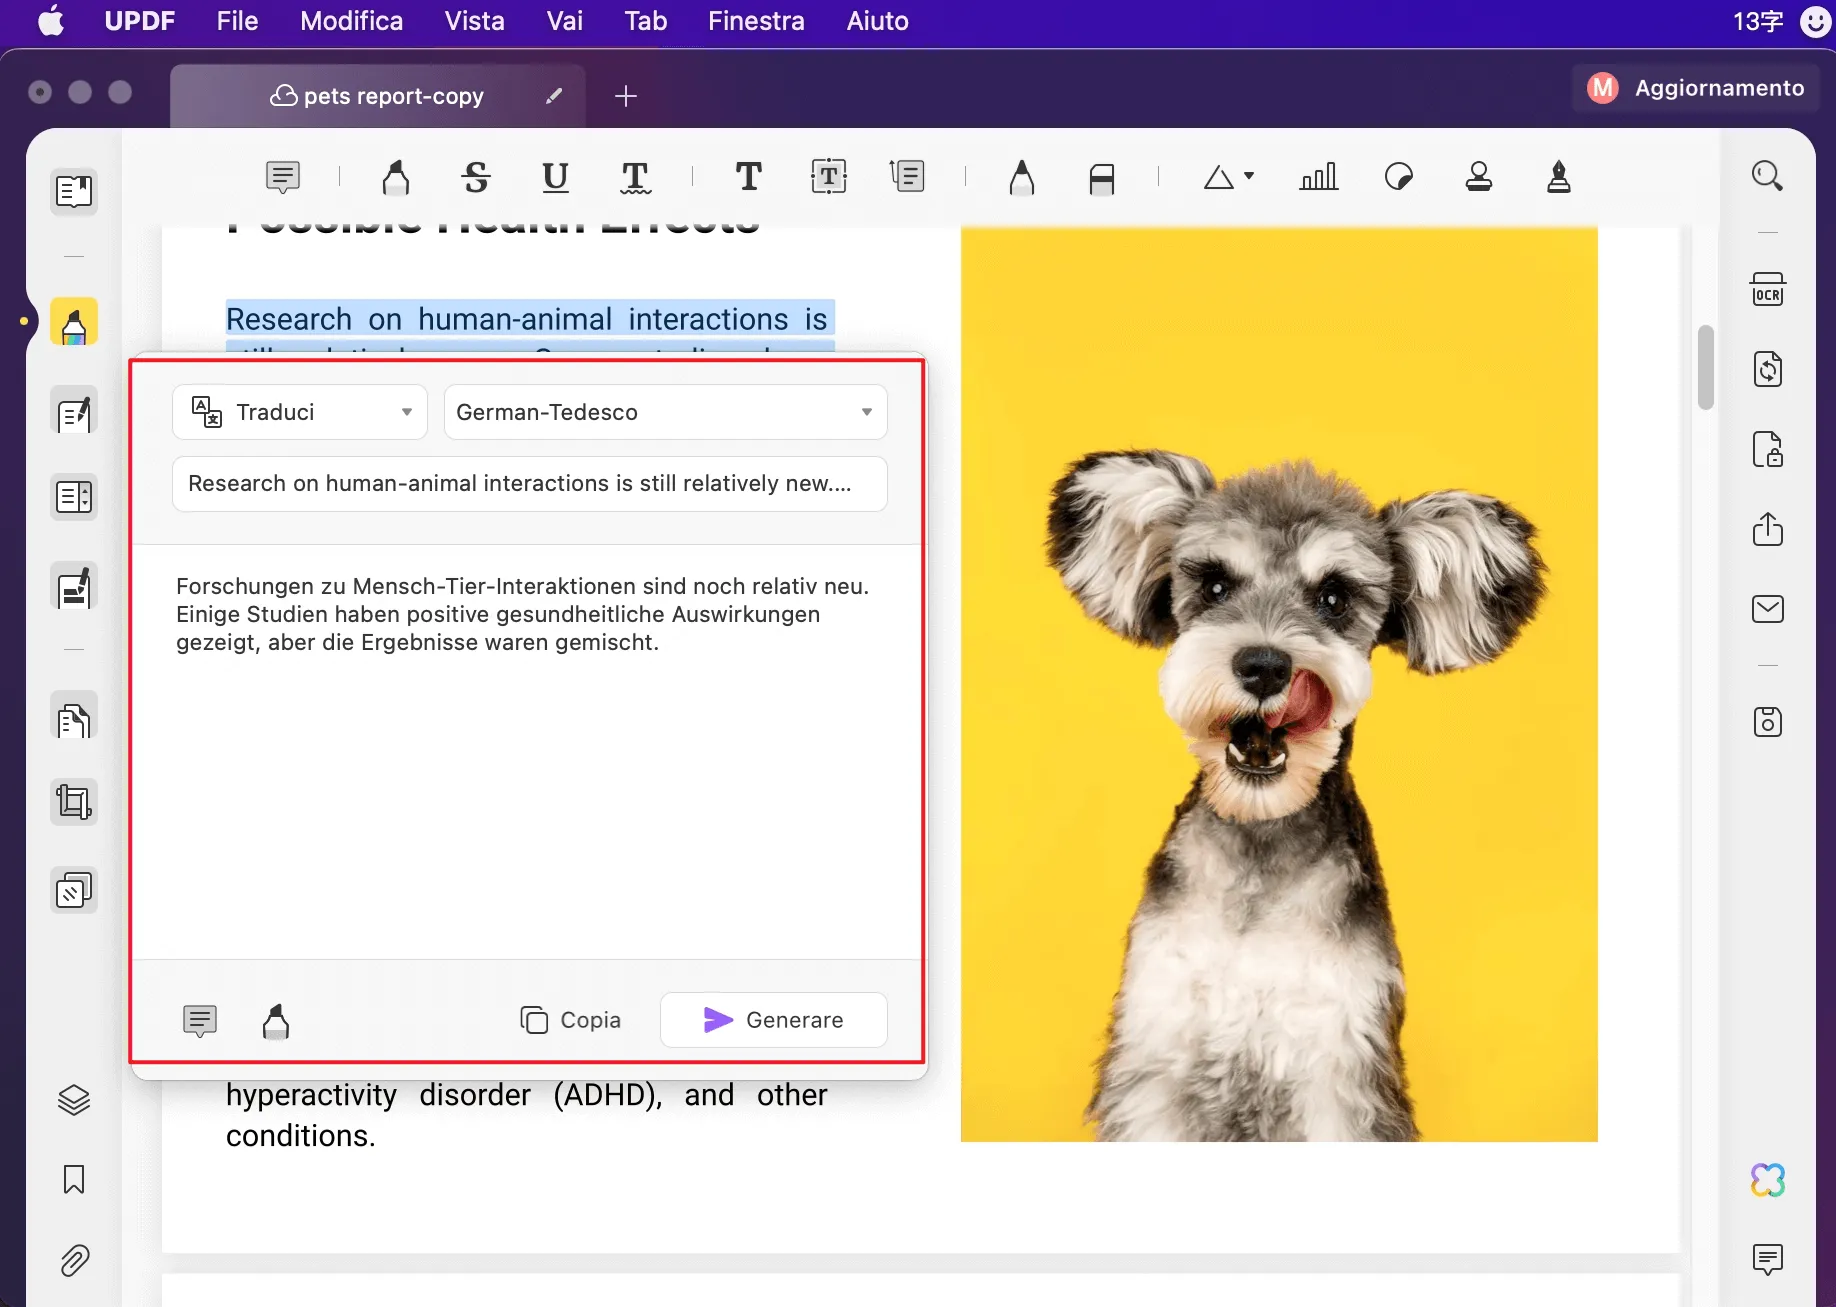Image resolution: width=1836 pixels, height=1307 pixels.
Task: Open the form preparation mode in sidebar
Action: pos(74,497)
